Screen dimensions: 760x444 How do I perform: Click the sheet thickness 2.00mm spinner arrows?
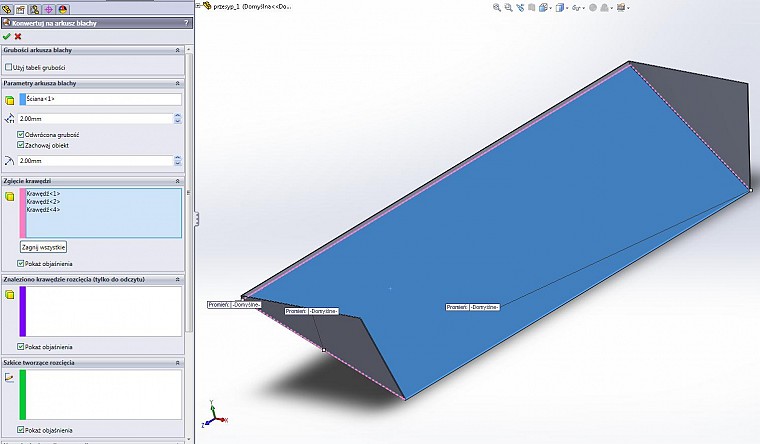tap(177, 118)
